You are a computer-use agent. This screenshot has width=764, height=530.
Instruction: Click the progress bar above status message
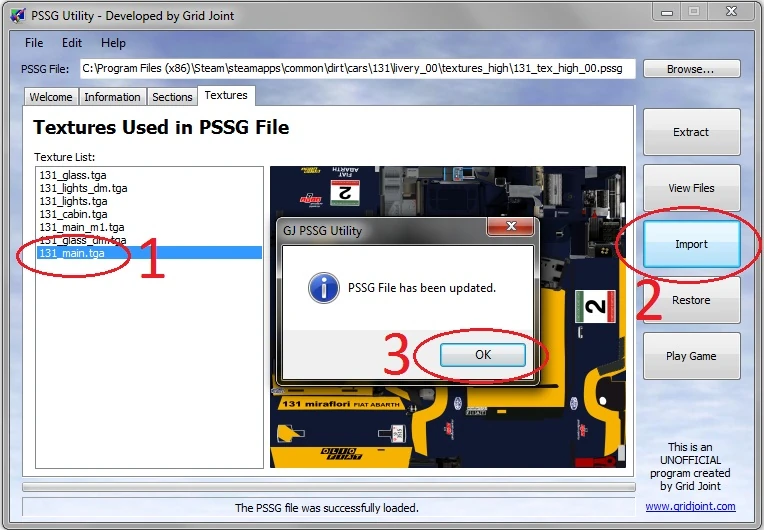[x=329, y=487]
